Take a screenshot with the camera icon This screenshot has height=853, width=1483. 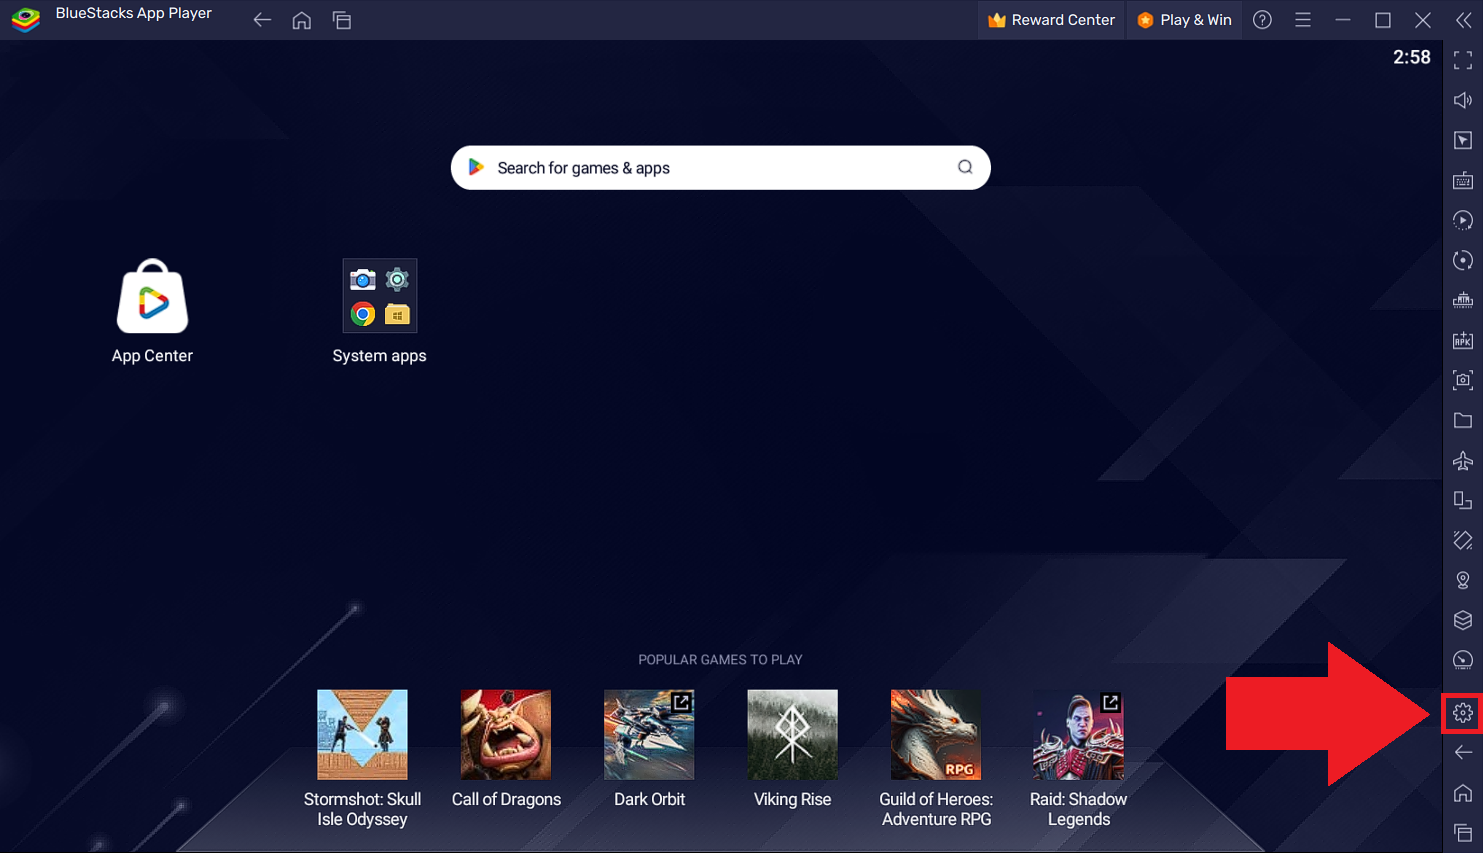1463,380
